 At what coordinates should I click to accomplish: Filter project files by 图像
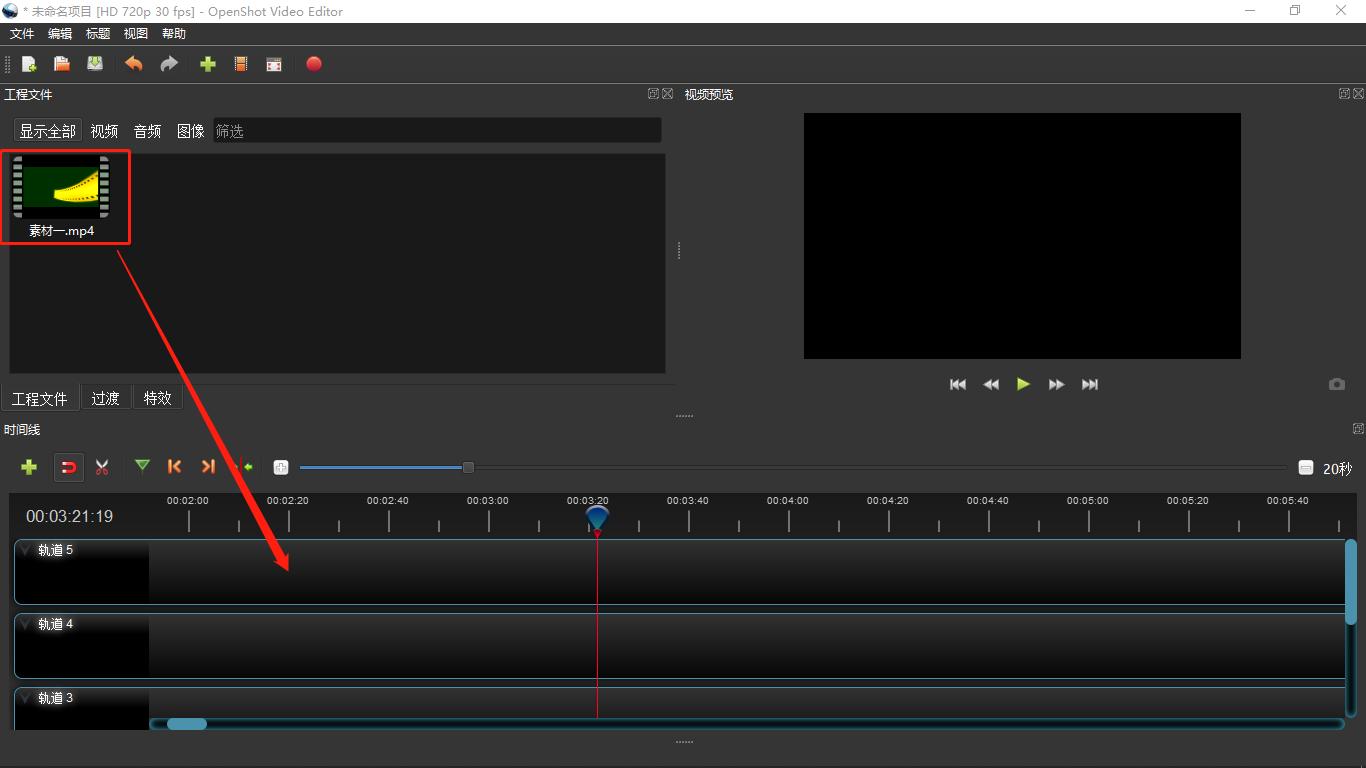point(190,131)
